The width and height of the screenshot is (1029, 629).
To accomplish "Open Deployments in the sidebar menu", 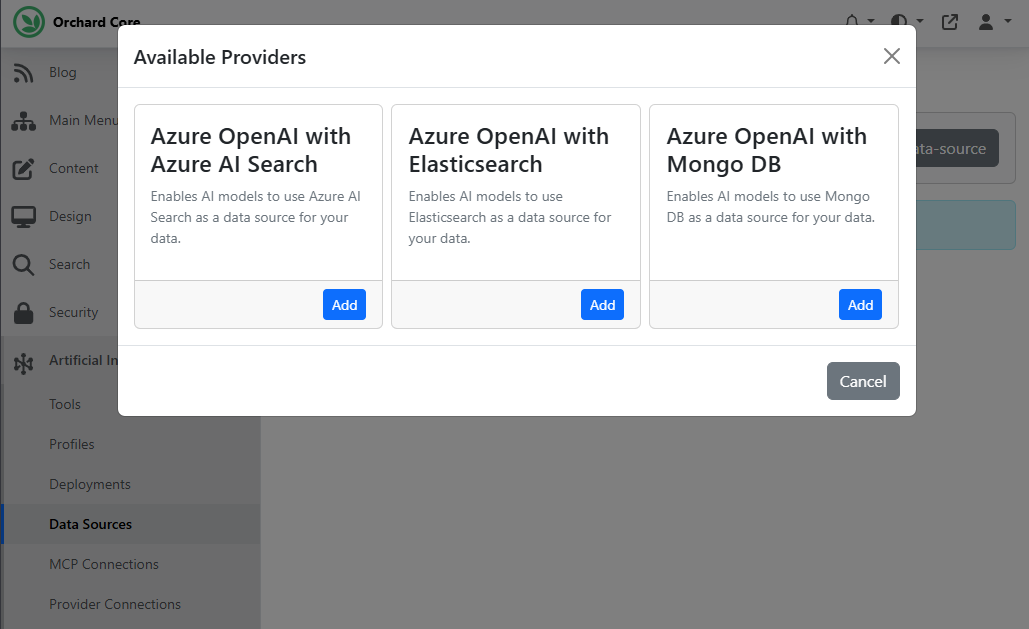I will point(90,485).
